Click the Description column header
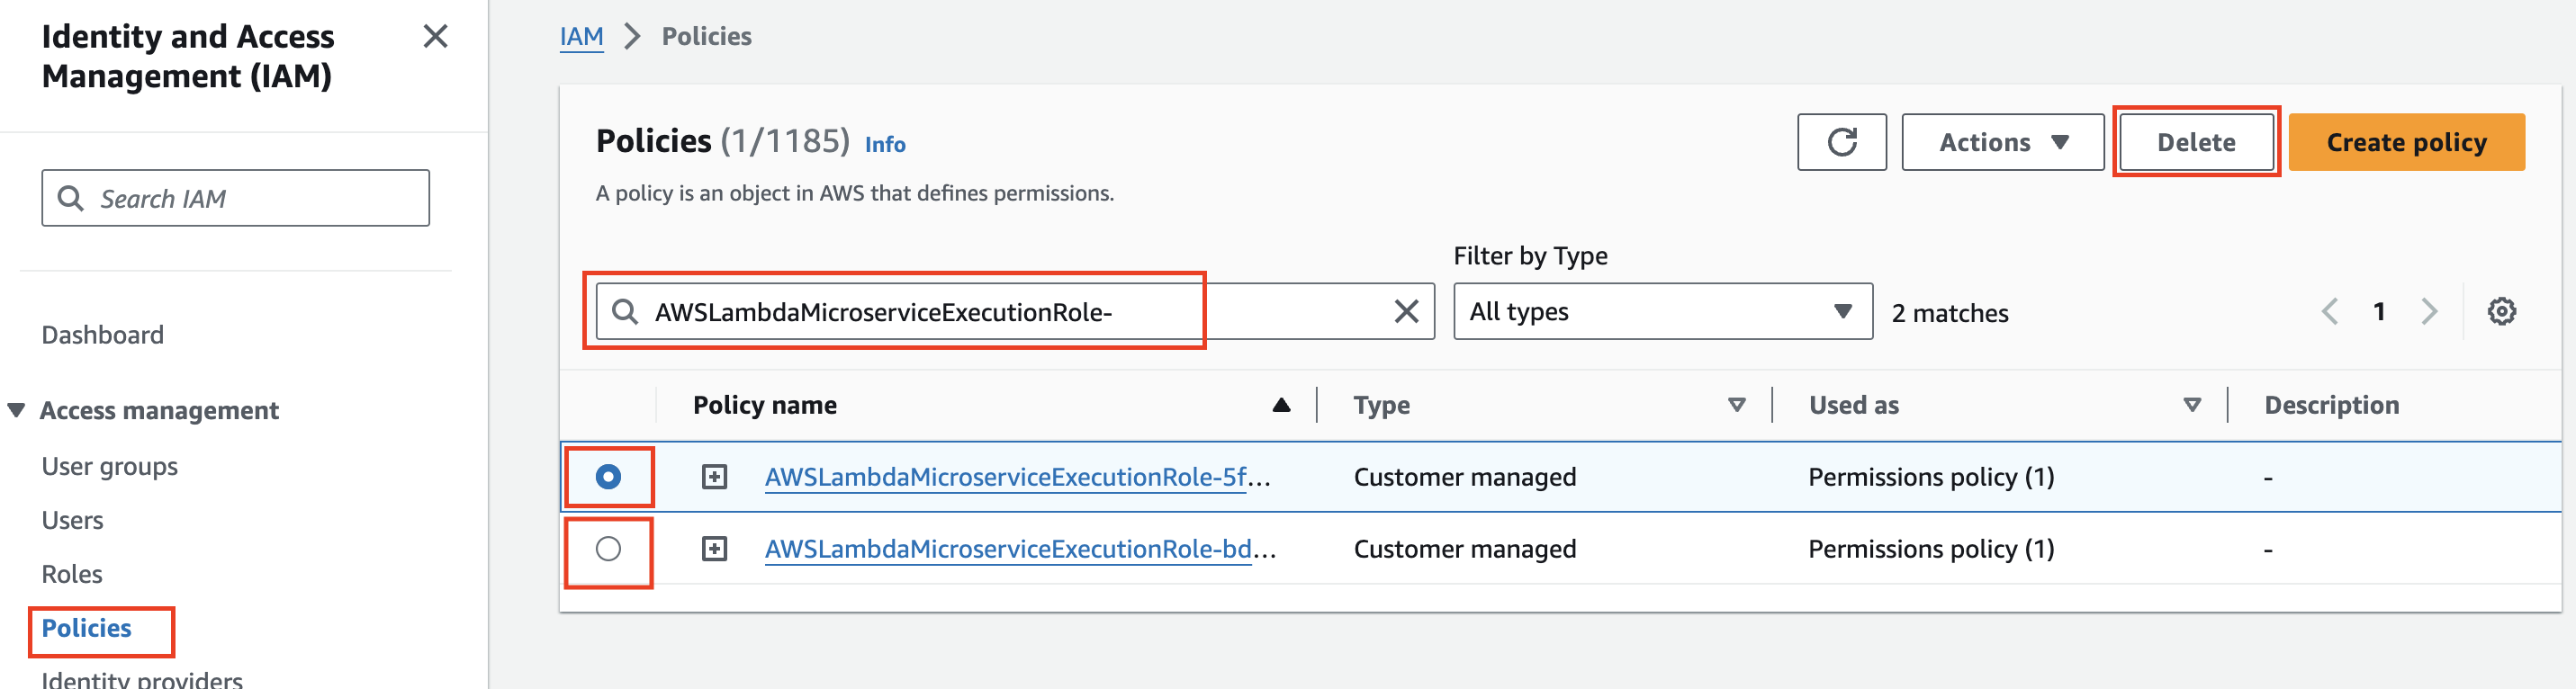The width and height of the screenshot is (2576, 689). tap(2331, 405)
